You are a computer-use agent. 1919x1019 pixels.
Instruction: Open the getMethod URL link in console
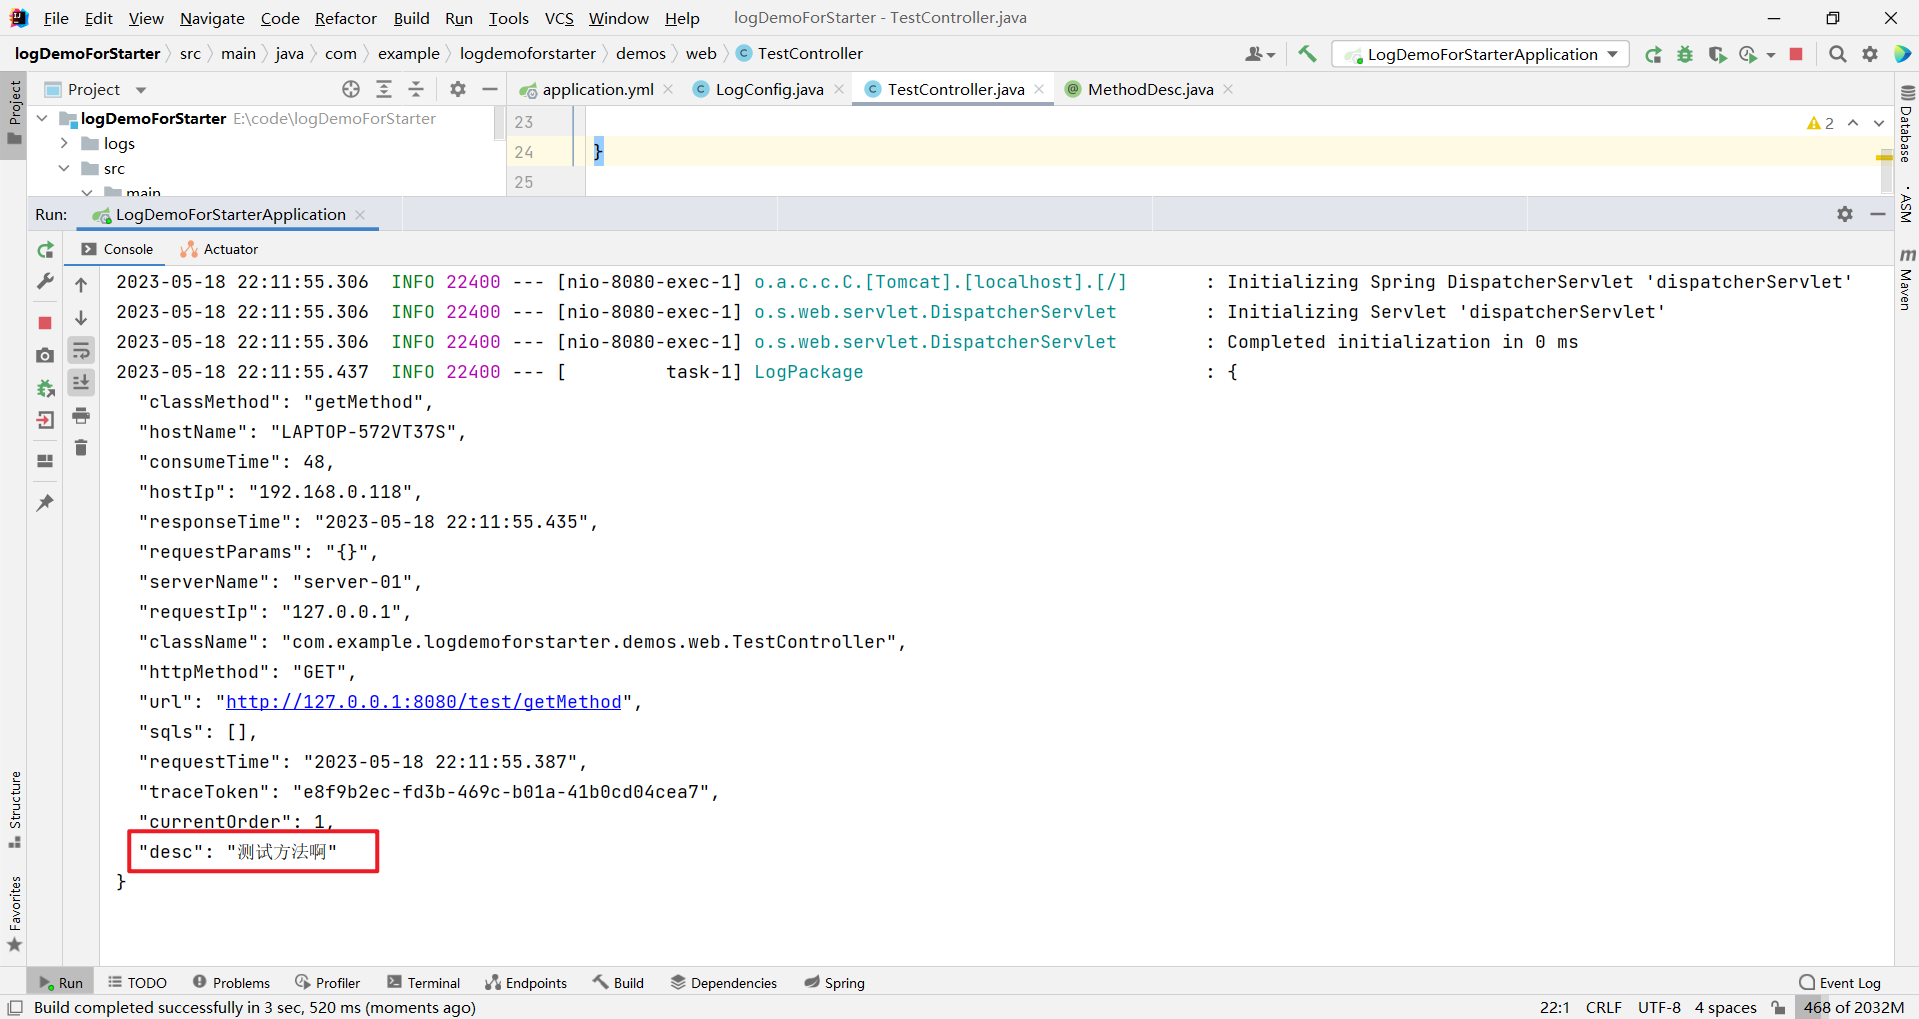(x=424, y=701)
